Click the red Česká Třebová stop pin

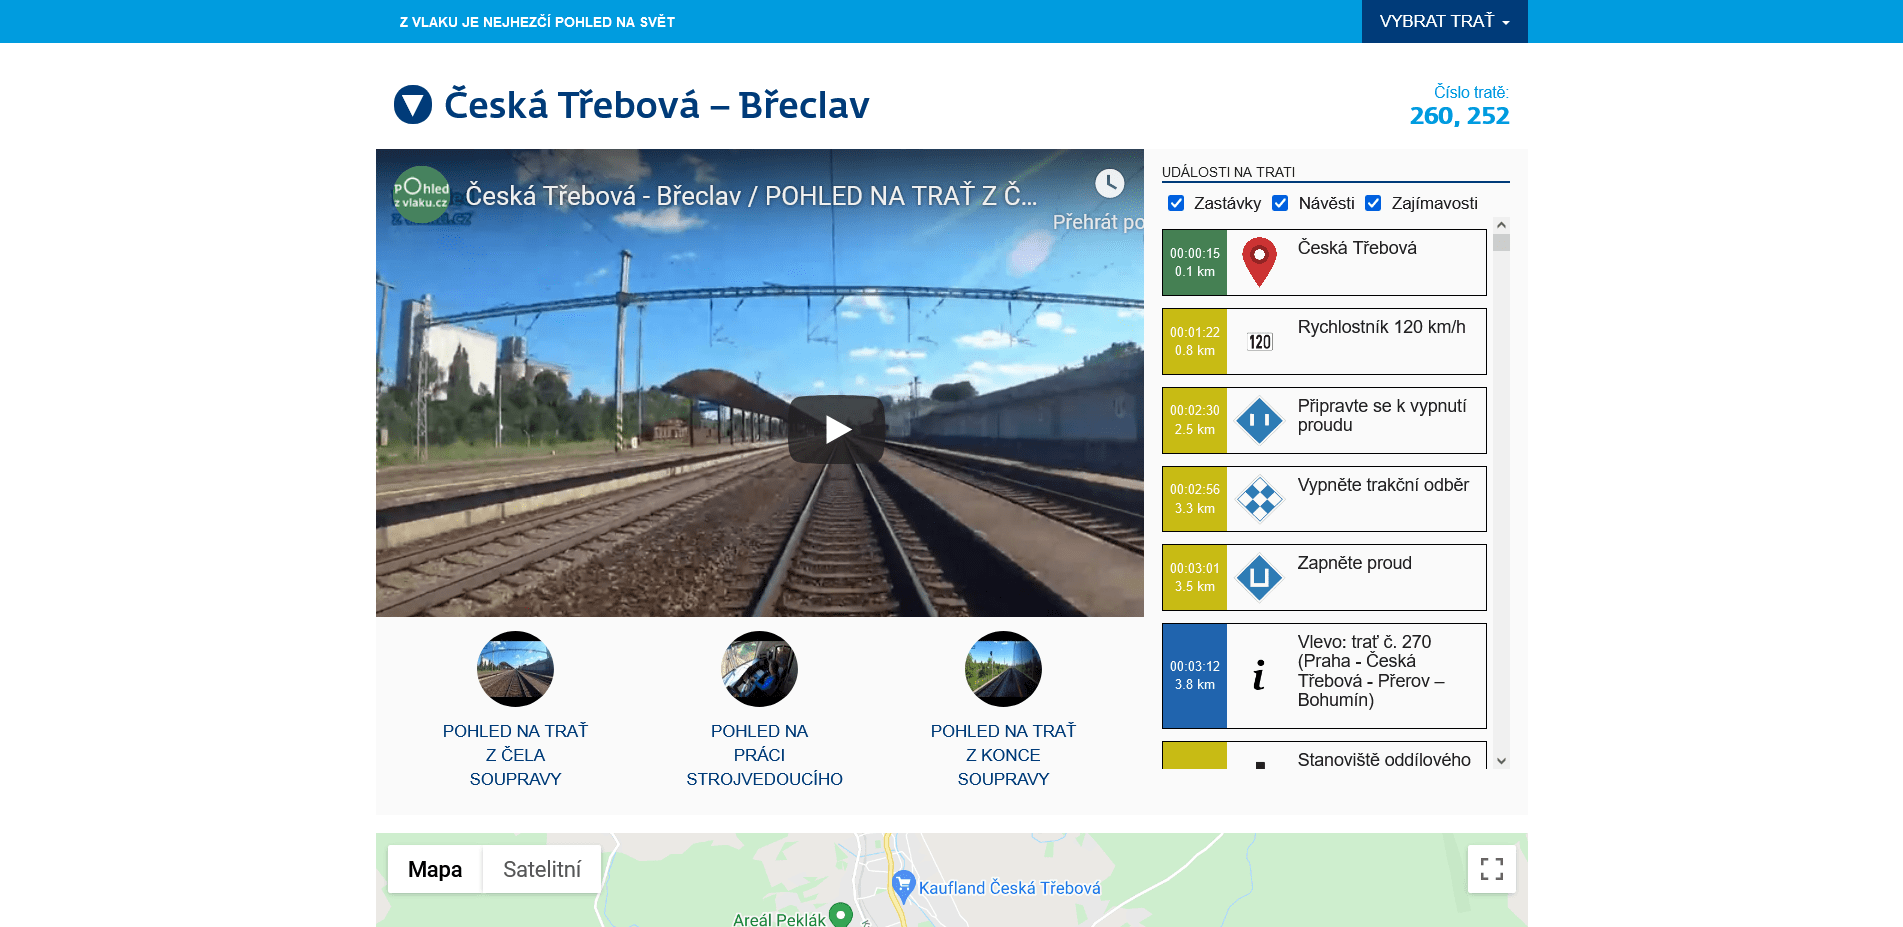(1259, 262)
